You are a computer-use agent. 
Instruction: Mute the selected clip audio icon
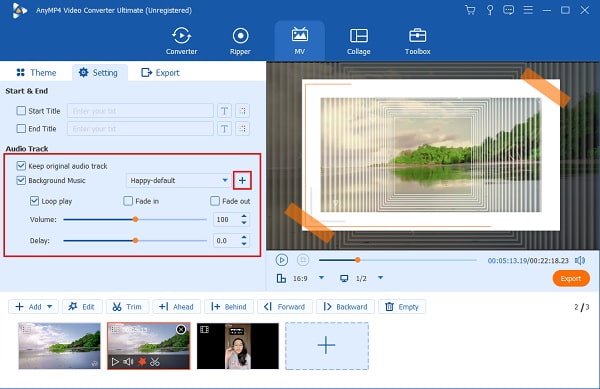click(129, 361)
